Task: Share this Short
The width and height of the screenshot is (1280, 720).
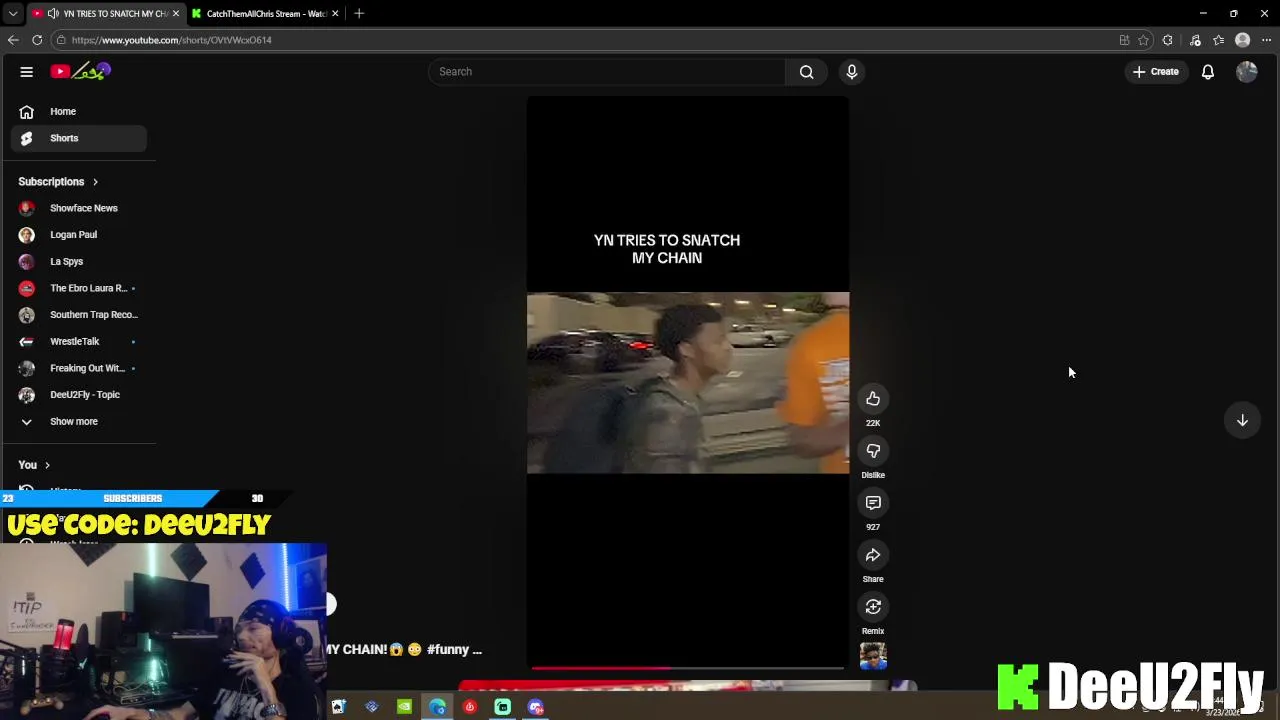Action: coord(873,555)
